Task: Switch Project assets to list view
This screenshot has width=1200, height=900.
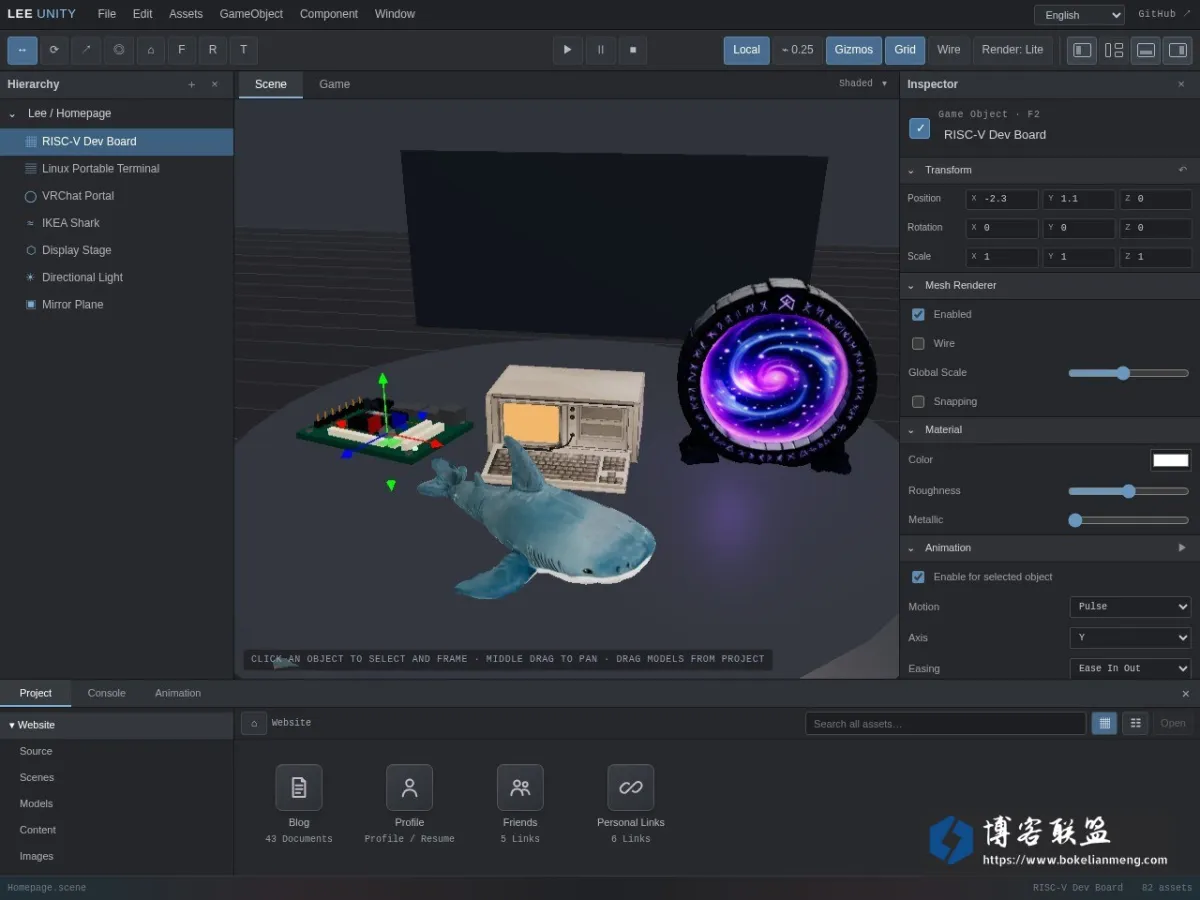Action: pyautogui.click(x=1135, y=723)
